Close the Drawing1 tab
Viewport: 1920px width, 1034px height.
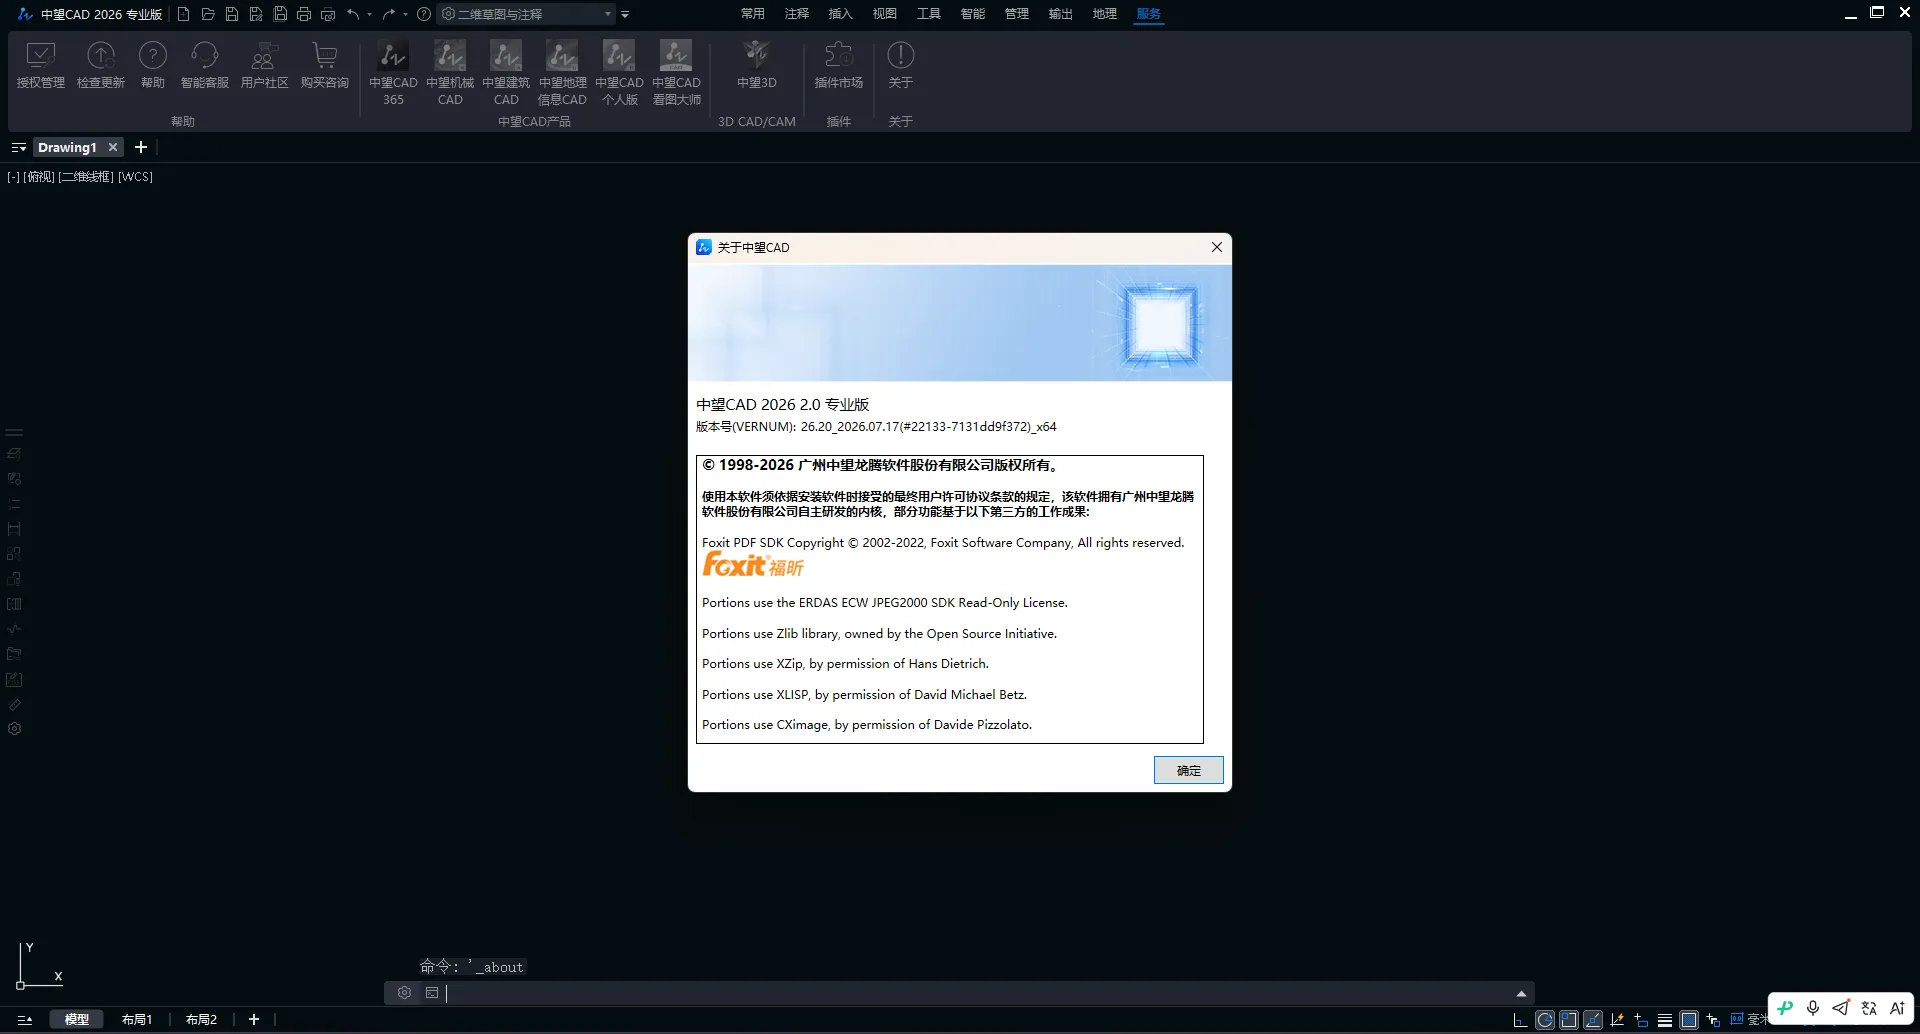113,147
